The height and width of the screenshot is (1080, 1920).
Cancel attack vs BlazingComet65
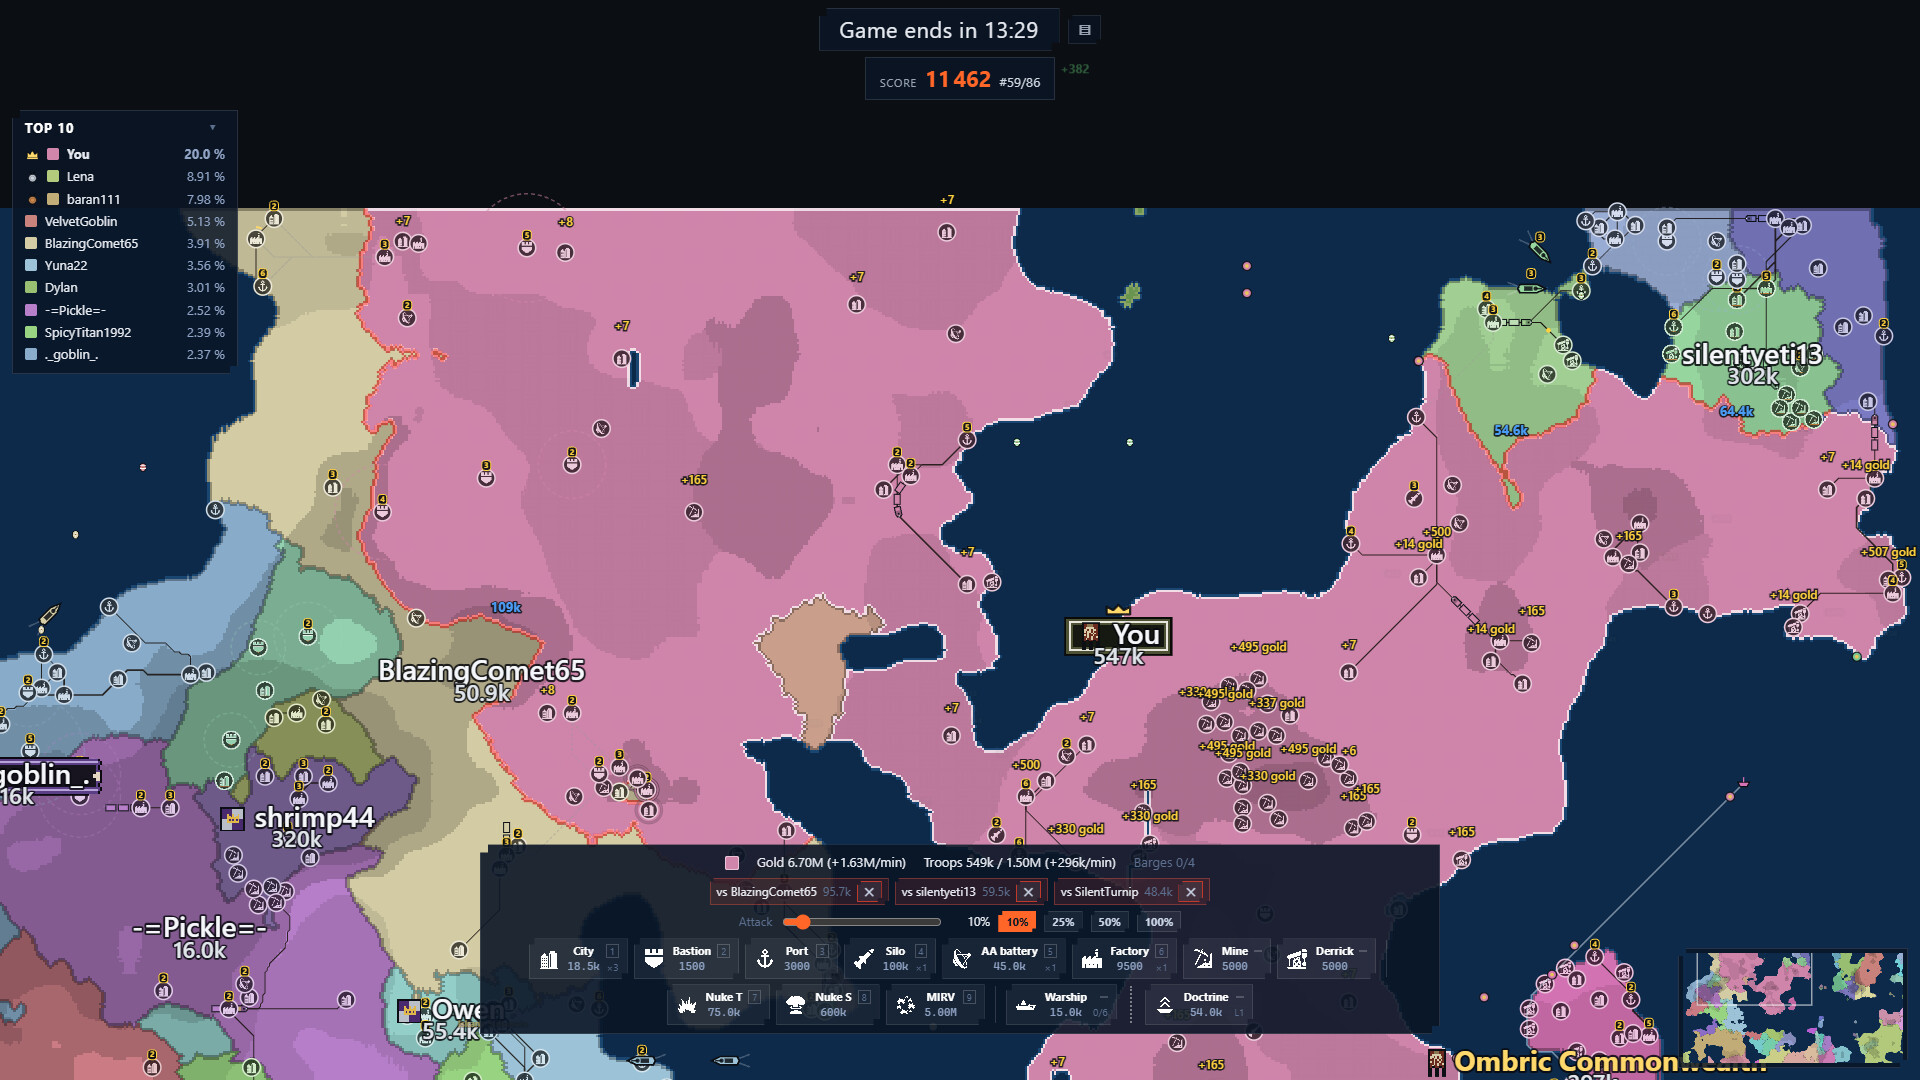pyautogui.click(x=869, y=892)
